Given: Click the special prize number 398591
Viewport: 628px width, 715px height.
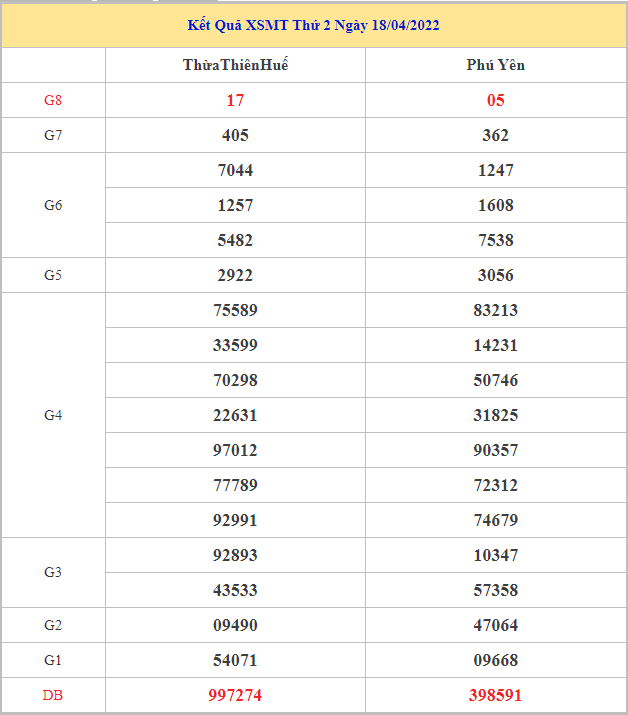Looking at the screenshot, I should 495,695.
